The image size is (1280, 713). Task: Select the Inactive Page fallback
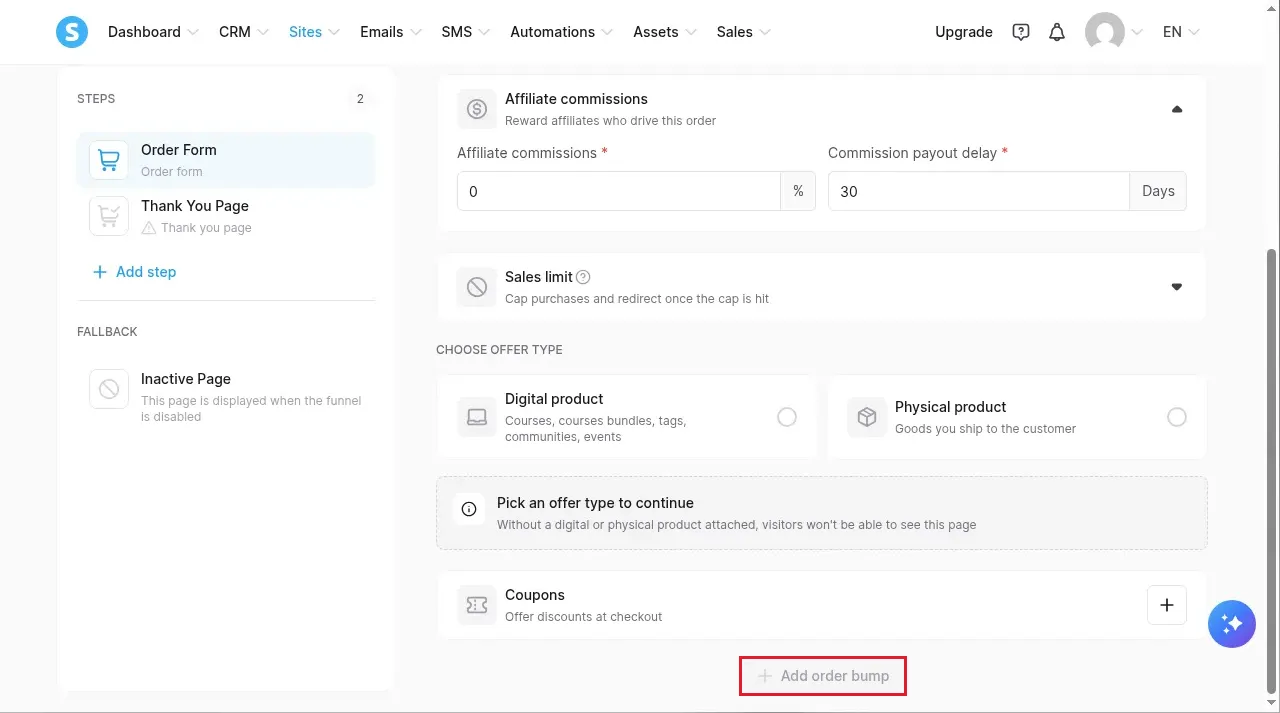pos(226,397)
